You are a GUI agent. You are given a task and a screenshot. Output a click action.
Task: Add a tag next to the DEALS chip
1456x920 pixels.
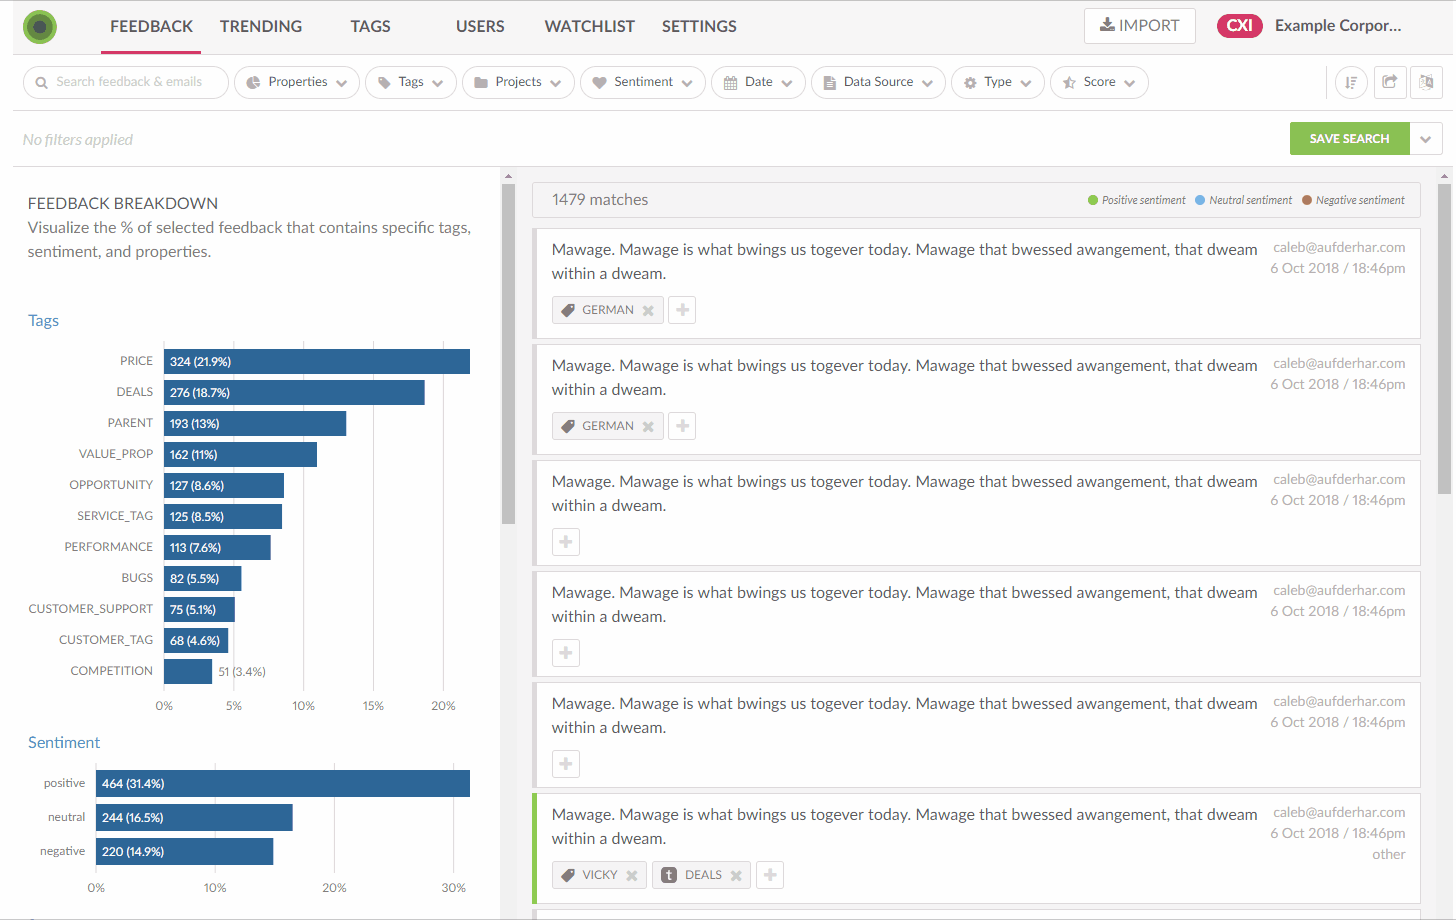770,875
